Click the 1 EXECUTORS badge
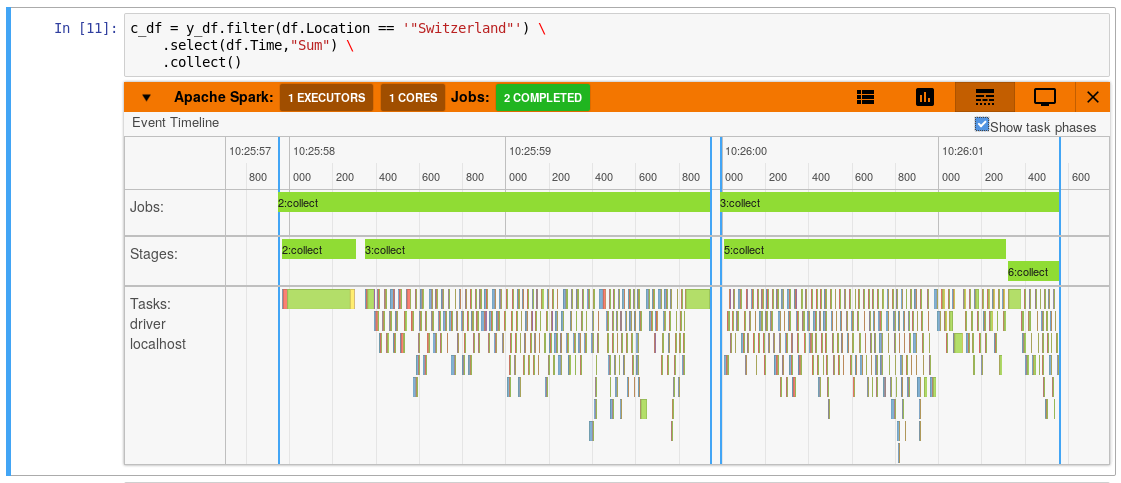Viewport: 1121px width, 483px height. pos(326,98)
